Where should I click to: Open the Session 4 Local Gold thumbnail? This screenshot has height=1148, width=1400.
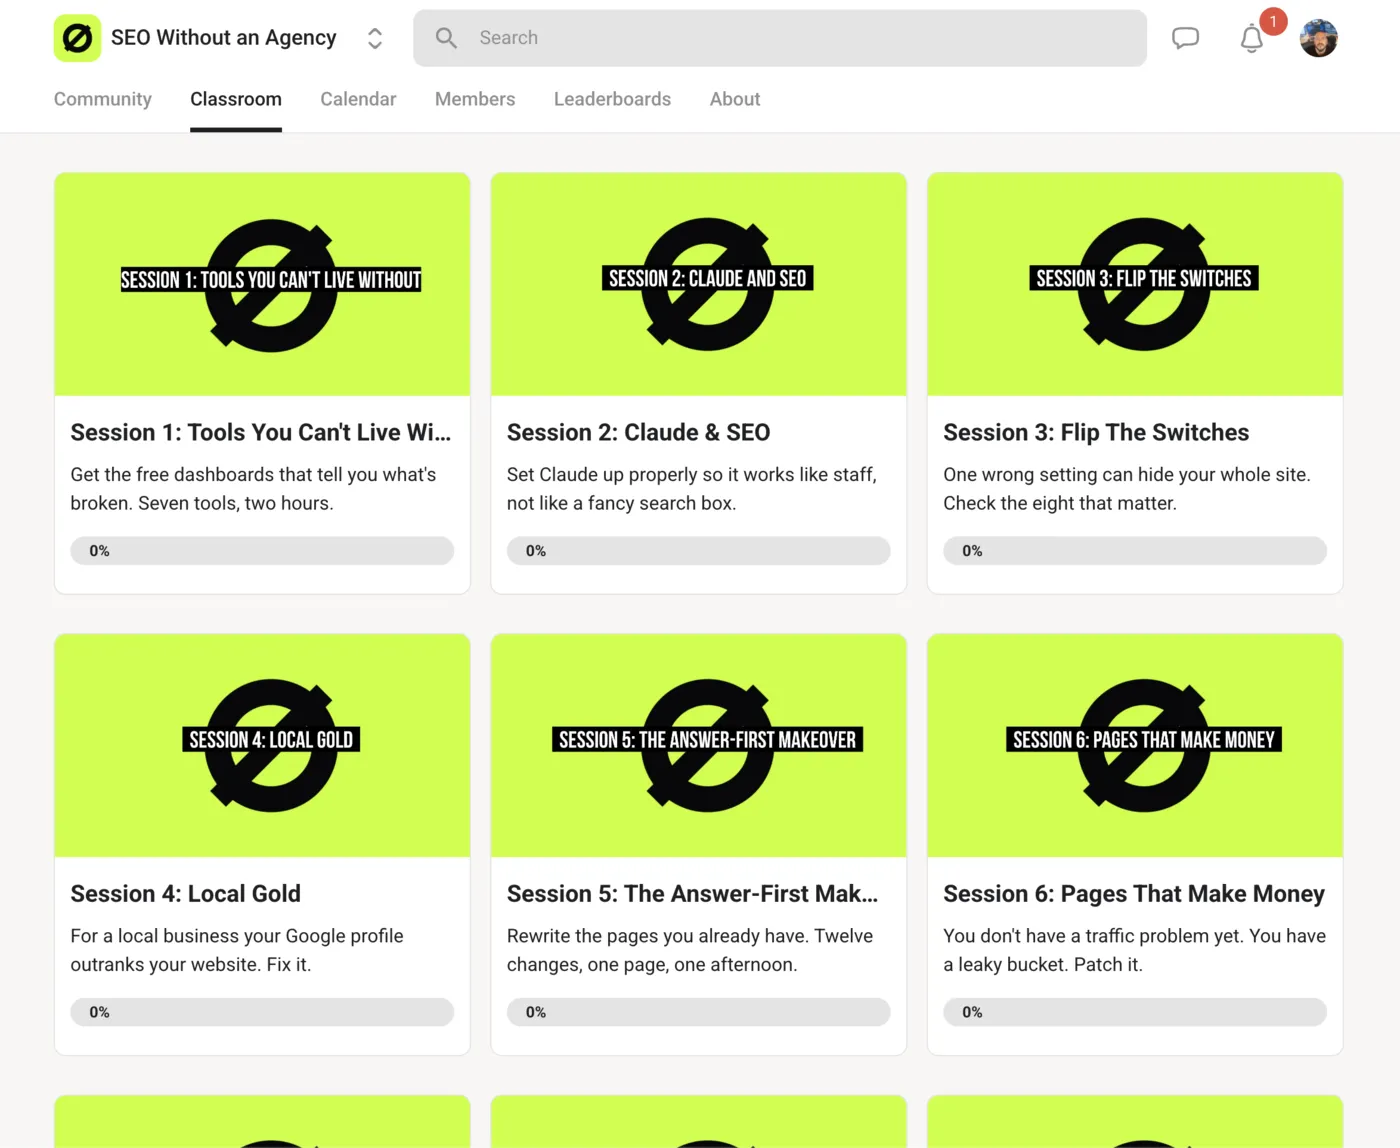pos(262,745)
